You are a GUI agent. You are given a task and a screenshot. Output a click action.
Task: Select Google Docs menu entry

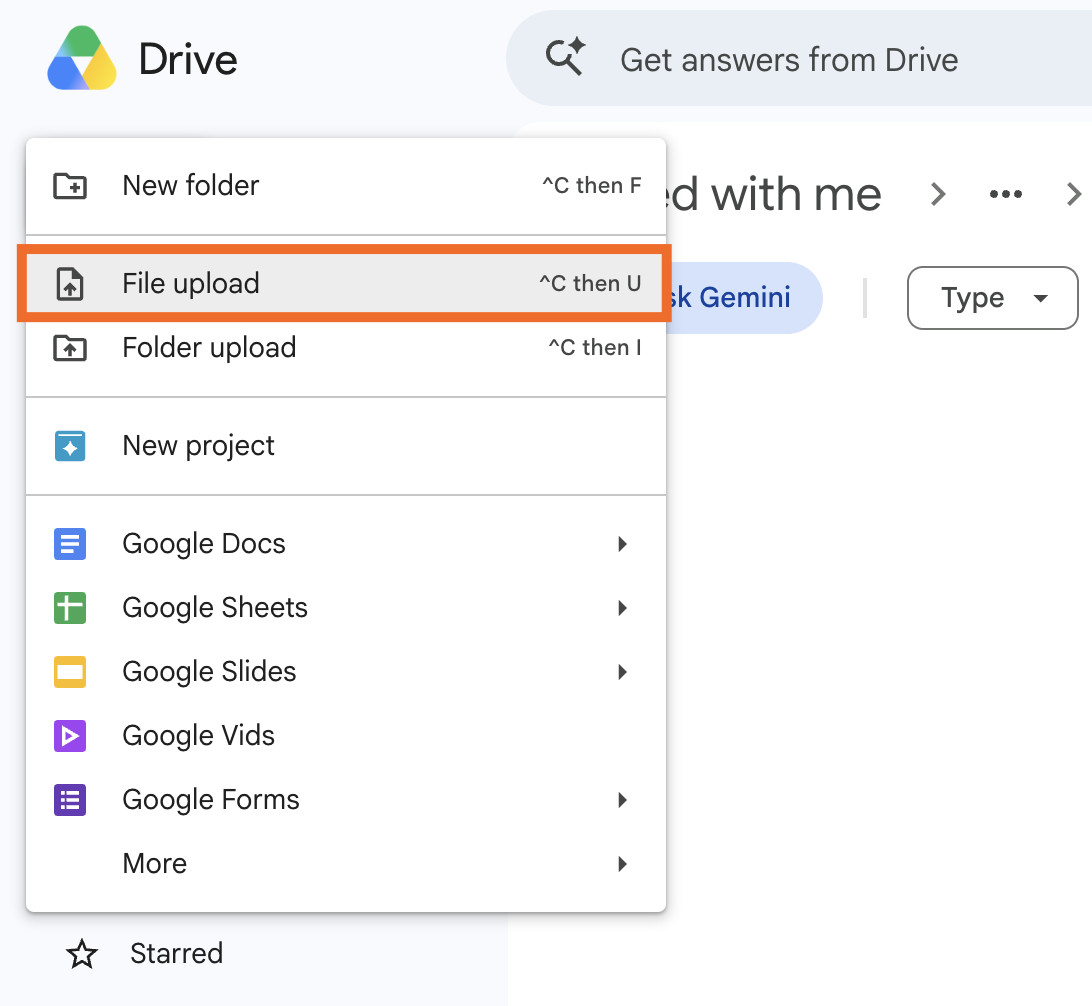tap(346, 544)
